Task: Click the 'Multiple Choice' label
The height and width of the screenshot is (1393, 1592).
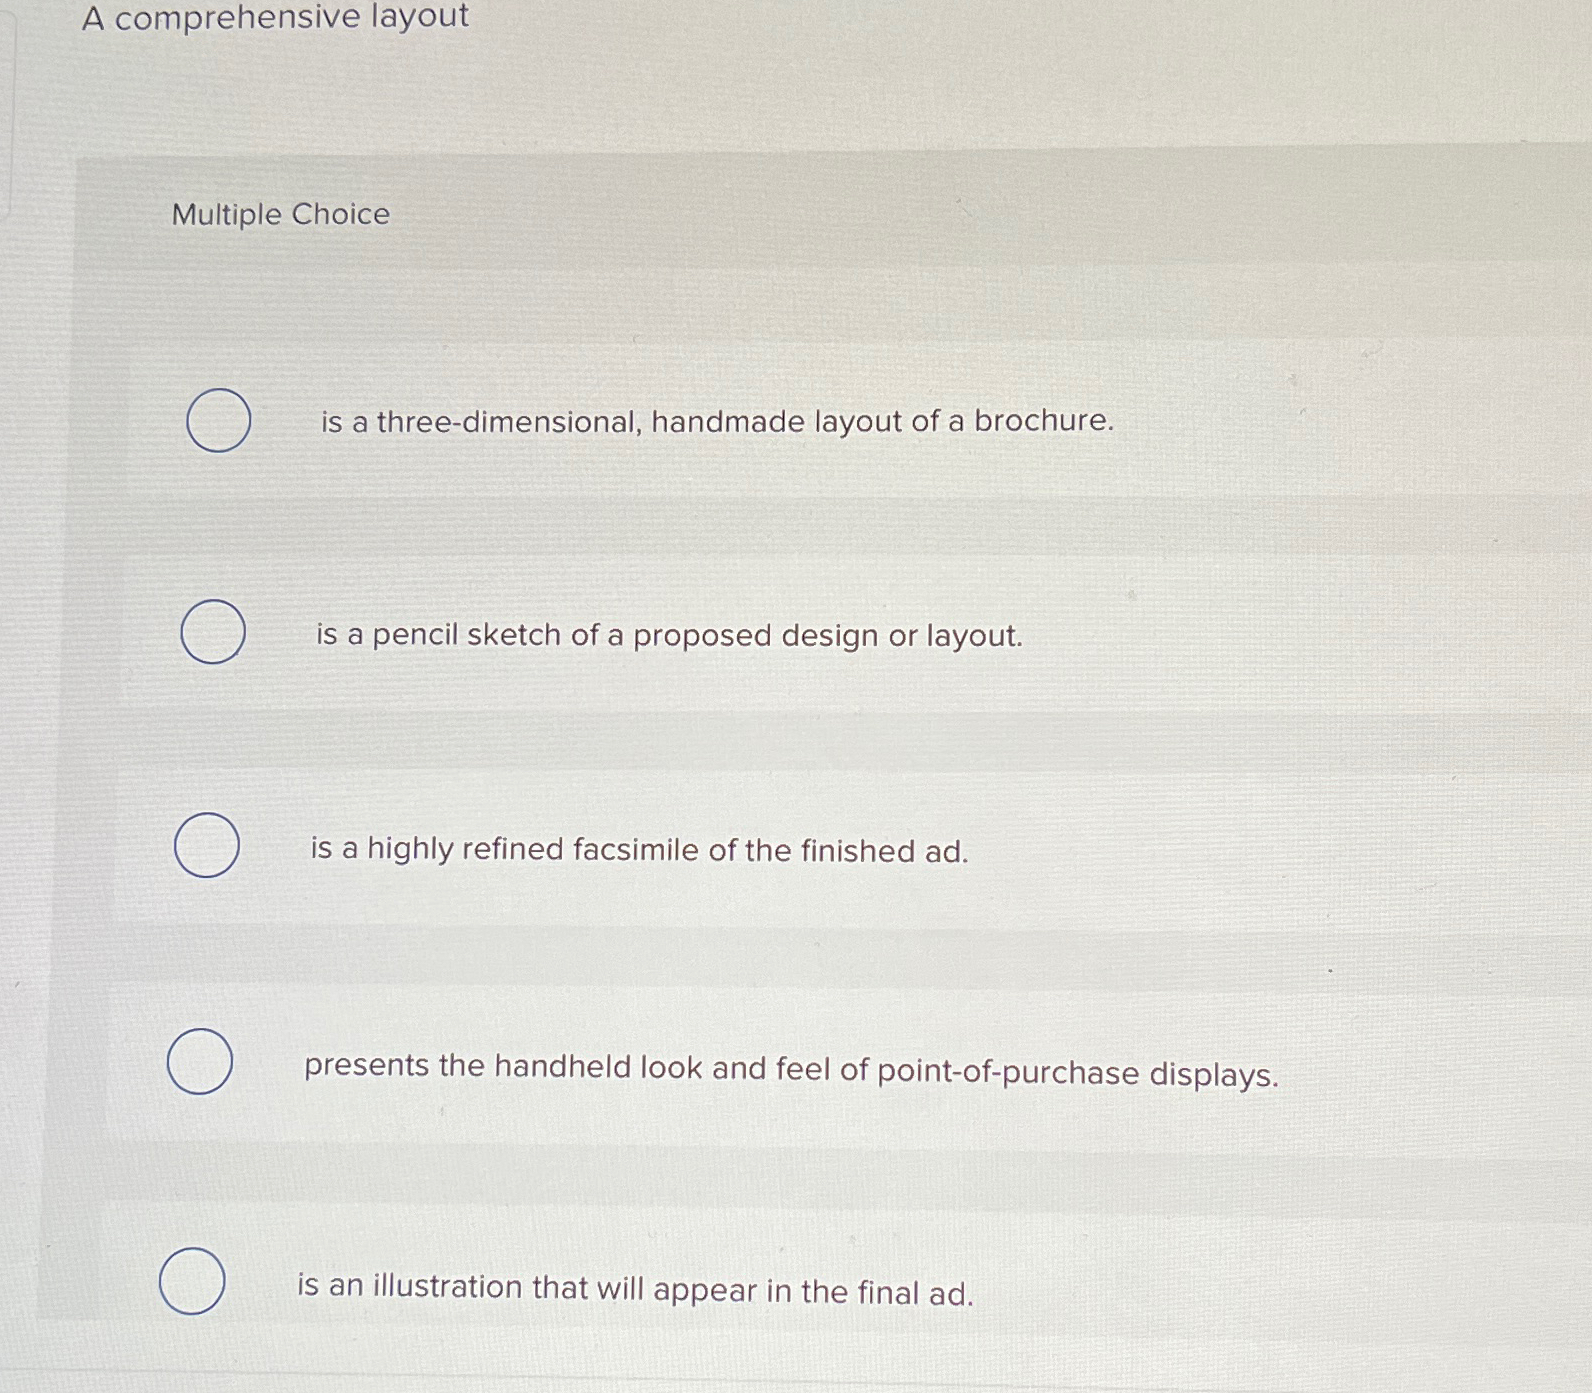Action: click(x=279, y=214)
